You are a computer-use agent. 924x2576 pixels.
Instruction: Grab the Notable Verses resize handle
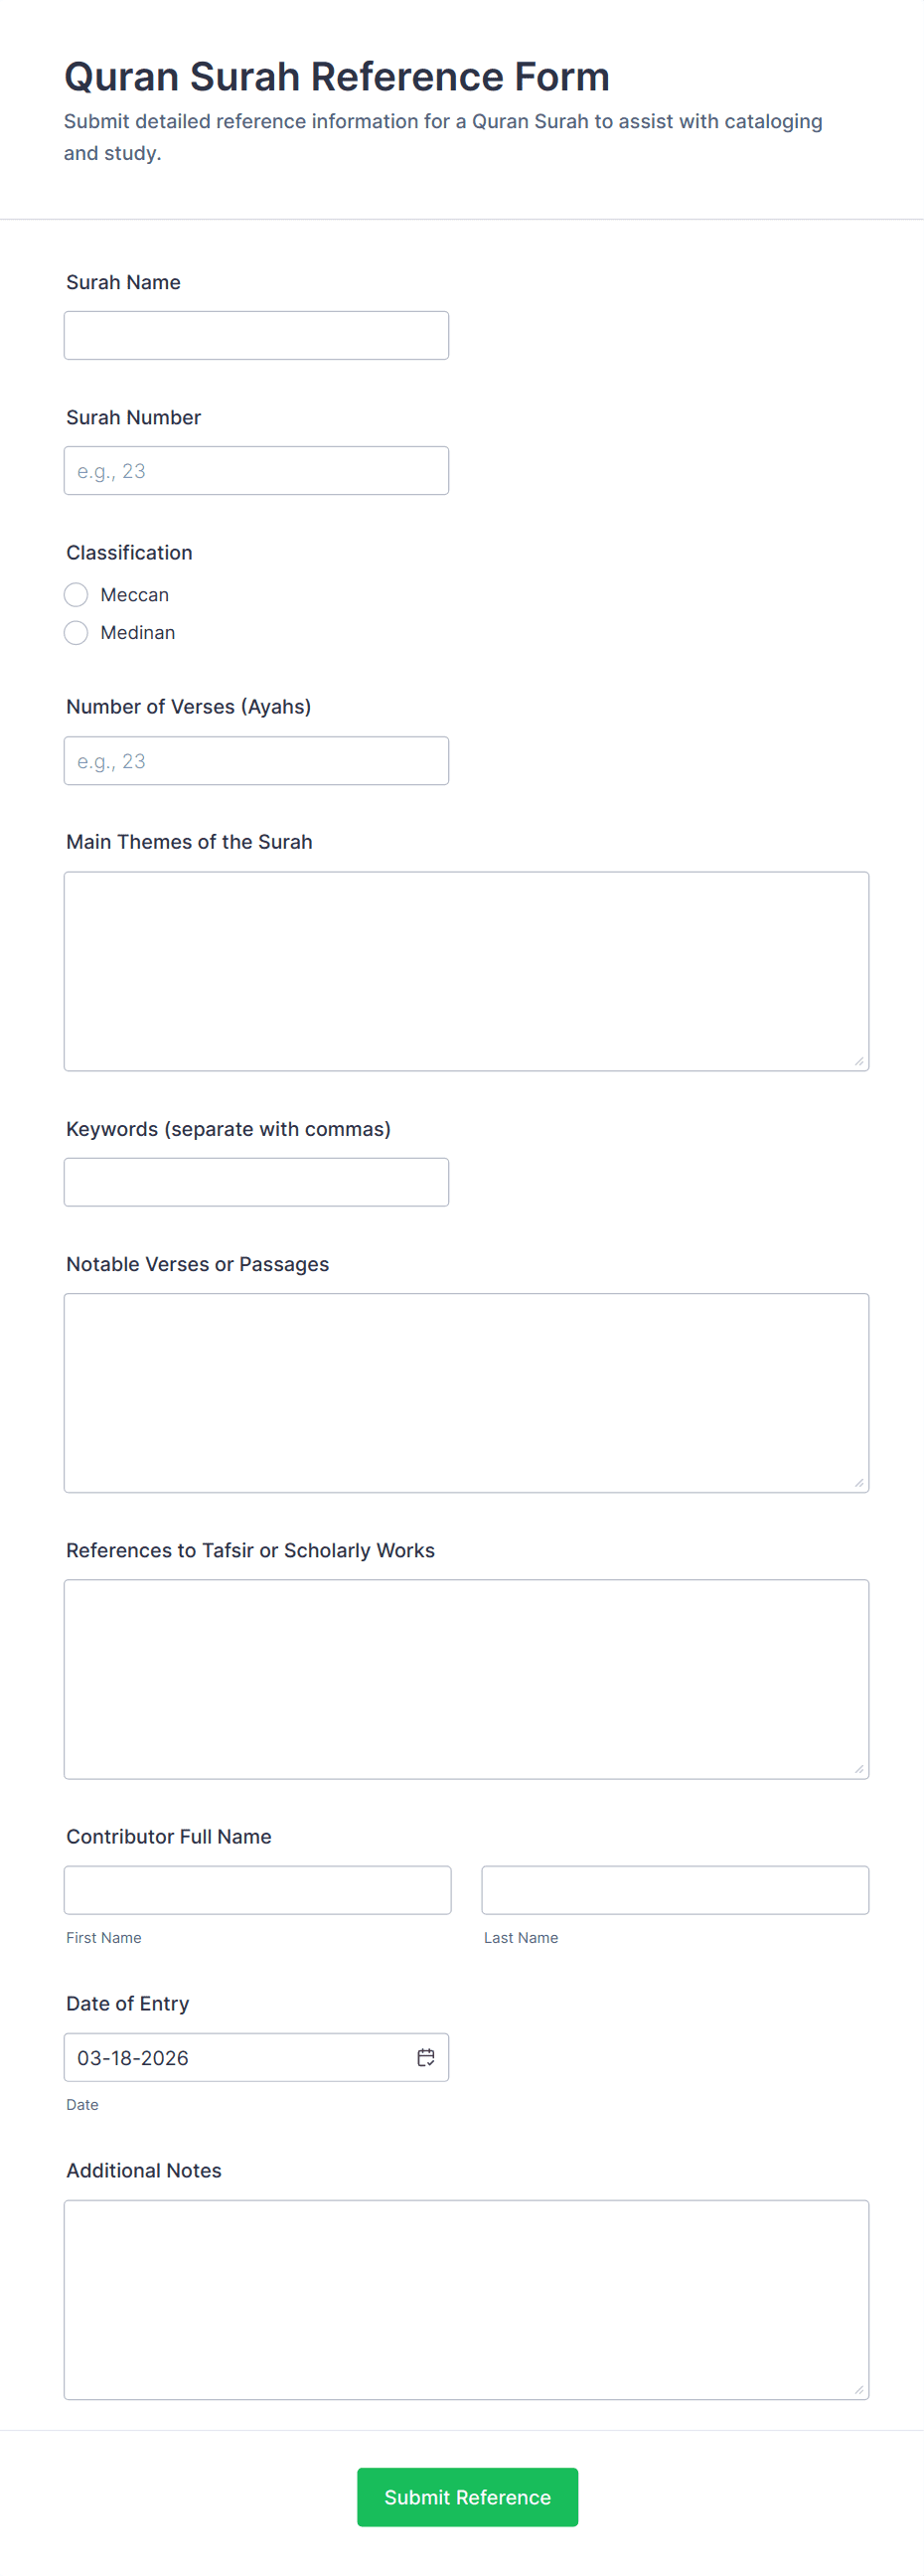point(859,1483)
